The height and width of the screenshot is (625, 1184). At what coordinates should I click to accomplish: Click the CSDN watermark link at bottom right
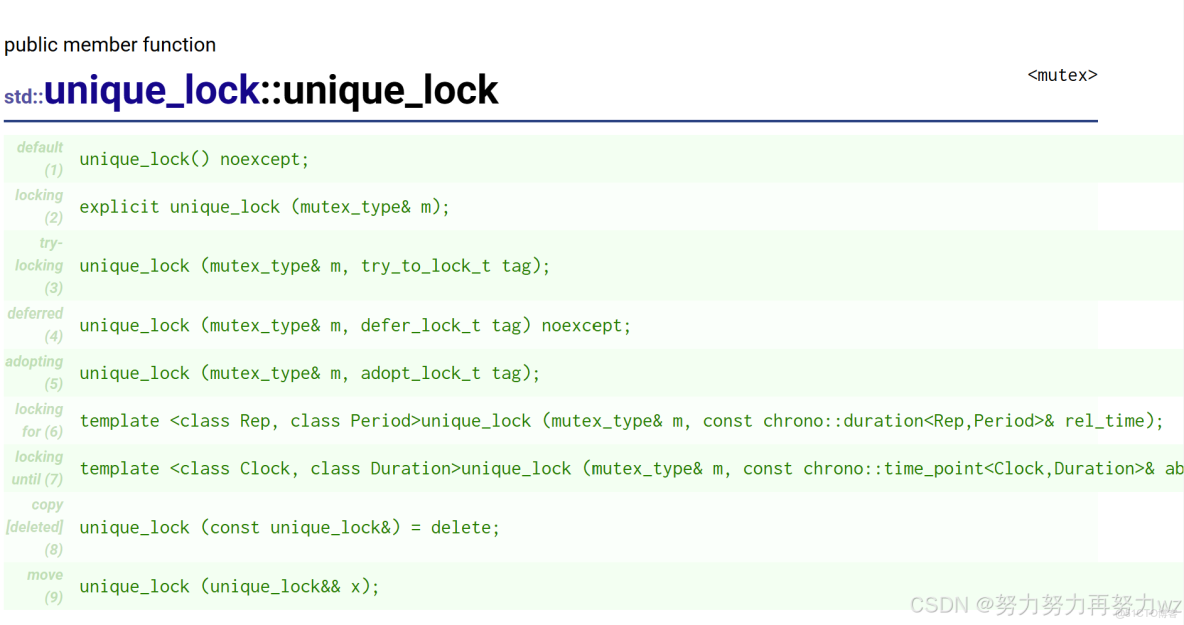point(1039,604)
